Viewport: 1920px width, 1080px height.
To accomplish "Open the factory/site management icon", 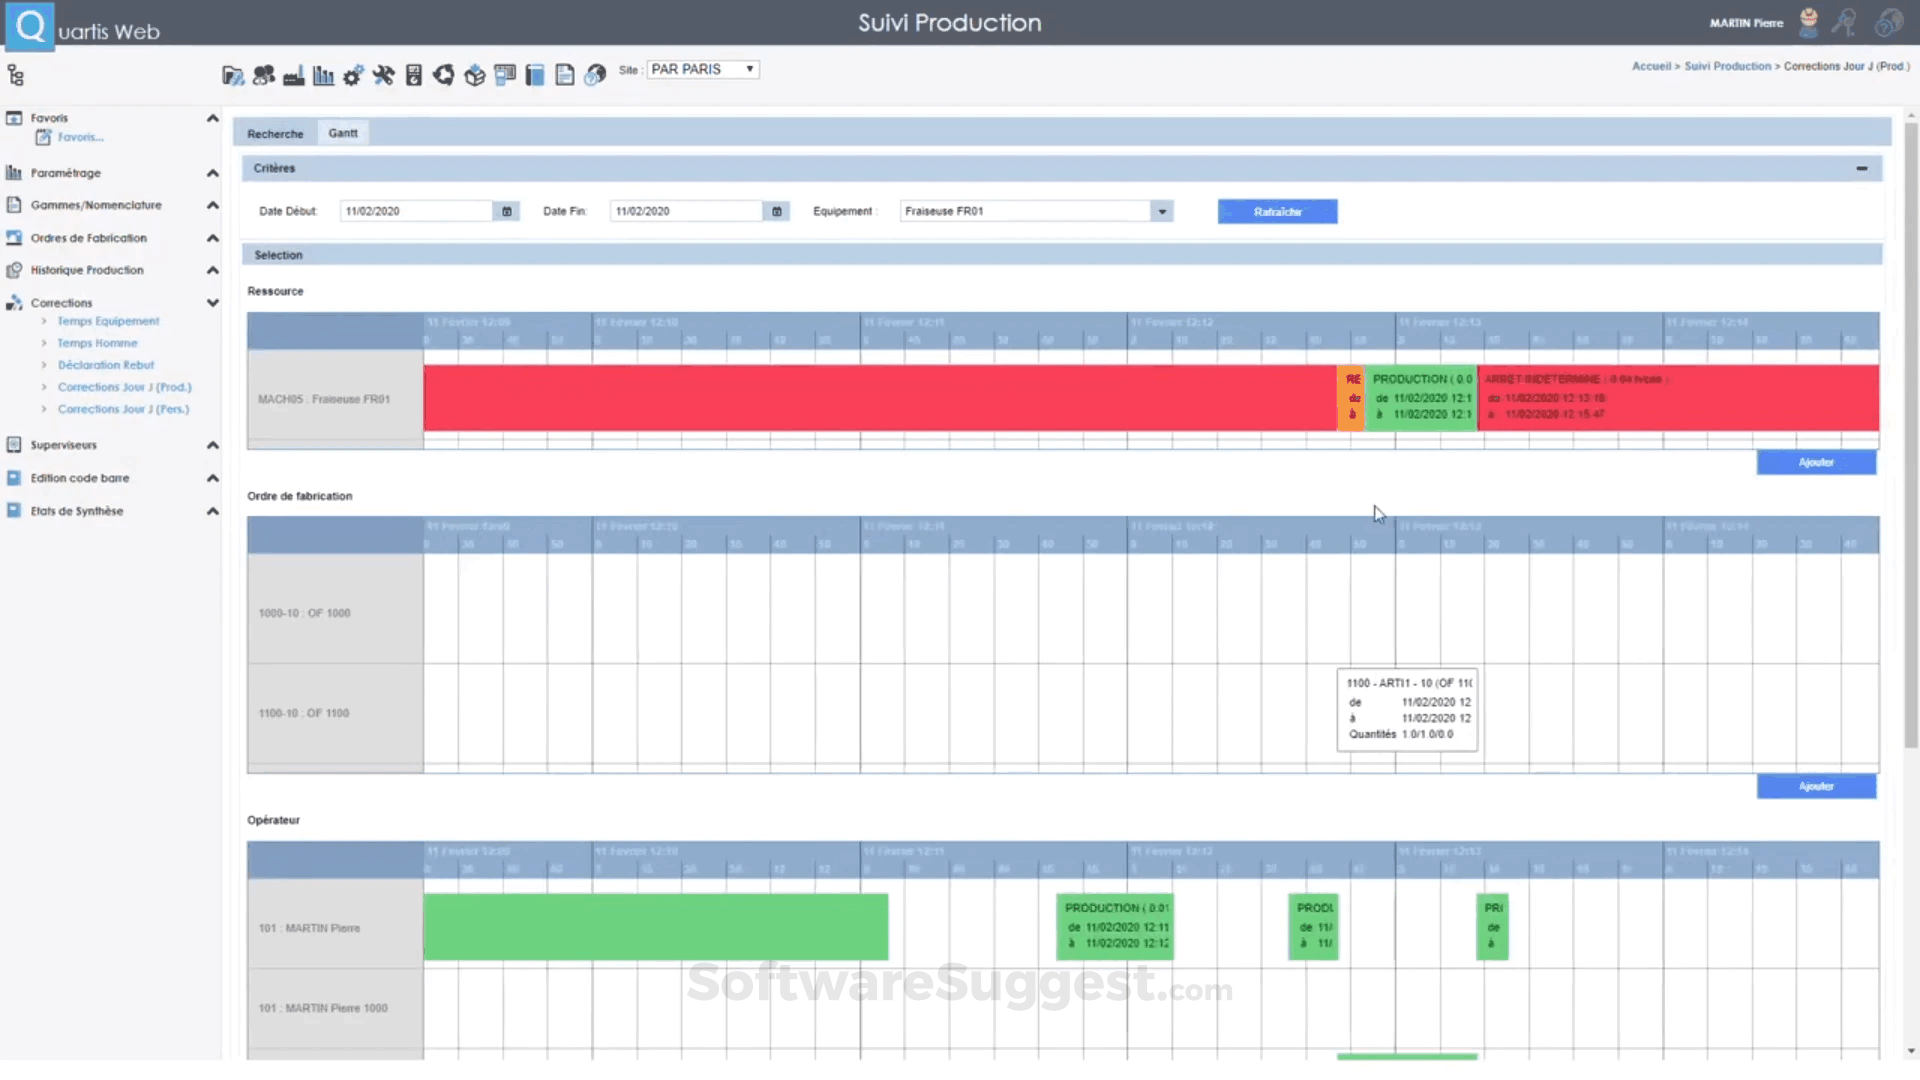I will point(293,75).
